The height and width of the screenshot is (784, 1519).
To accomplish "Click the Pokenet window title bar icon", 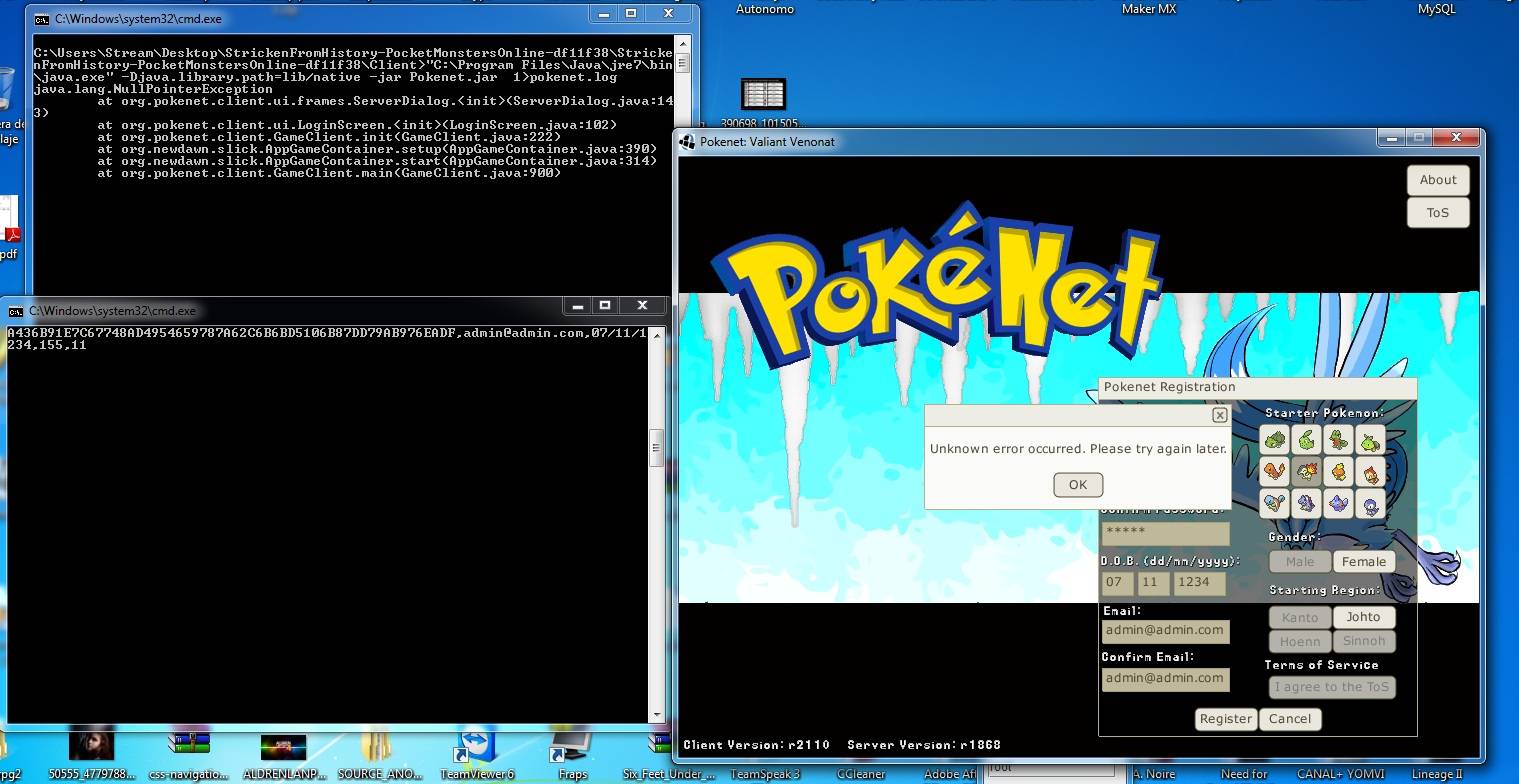I will tap(687, 141).
